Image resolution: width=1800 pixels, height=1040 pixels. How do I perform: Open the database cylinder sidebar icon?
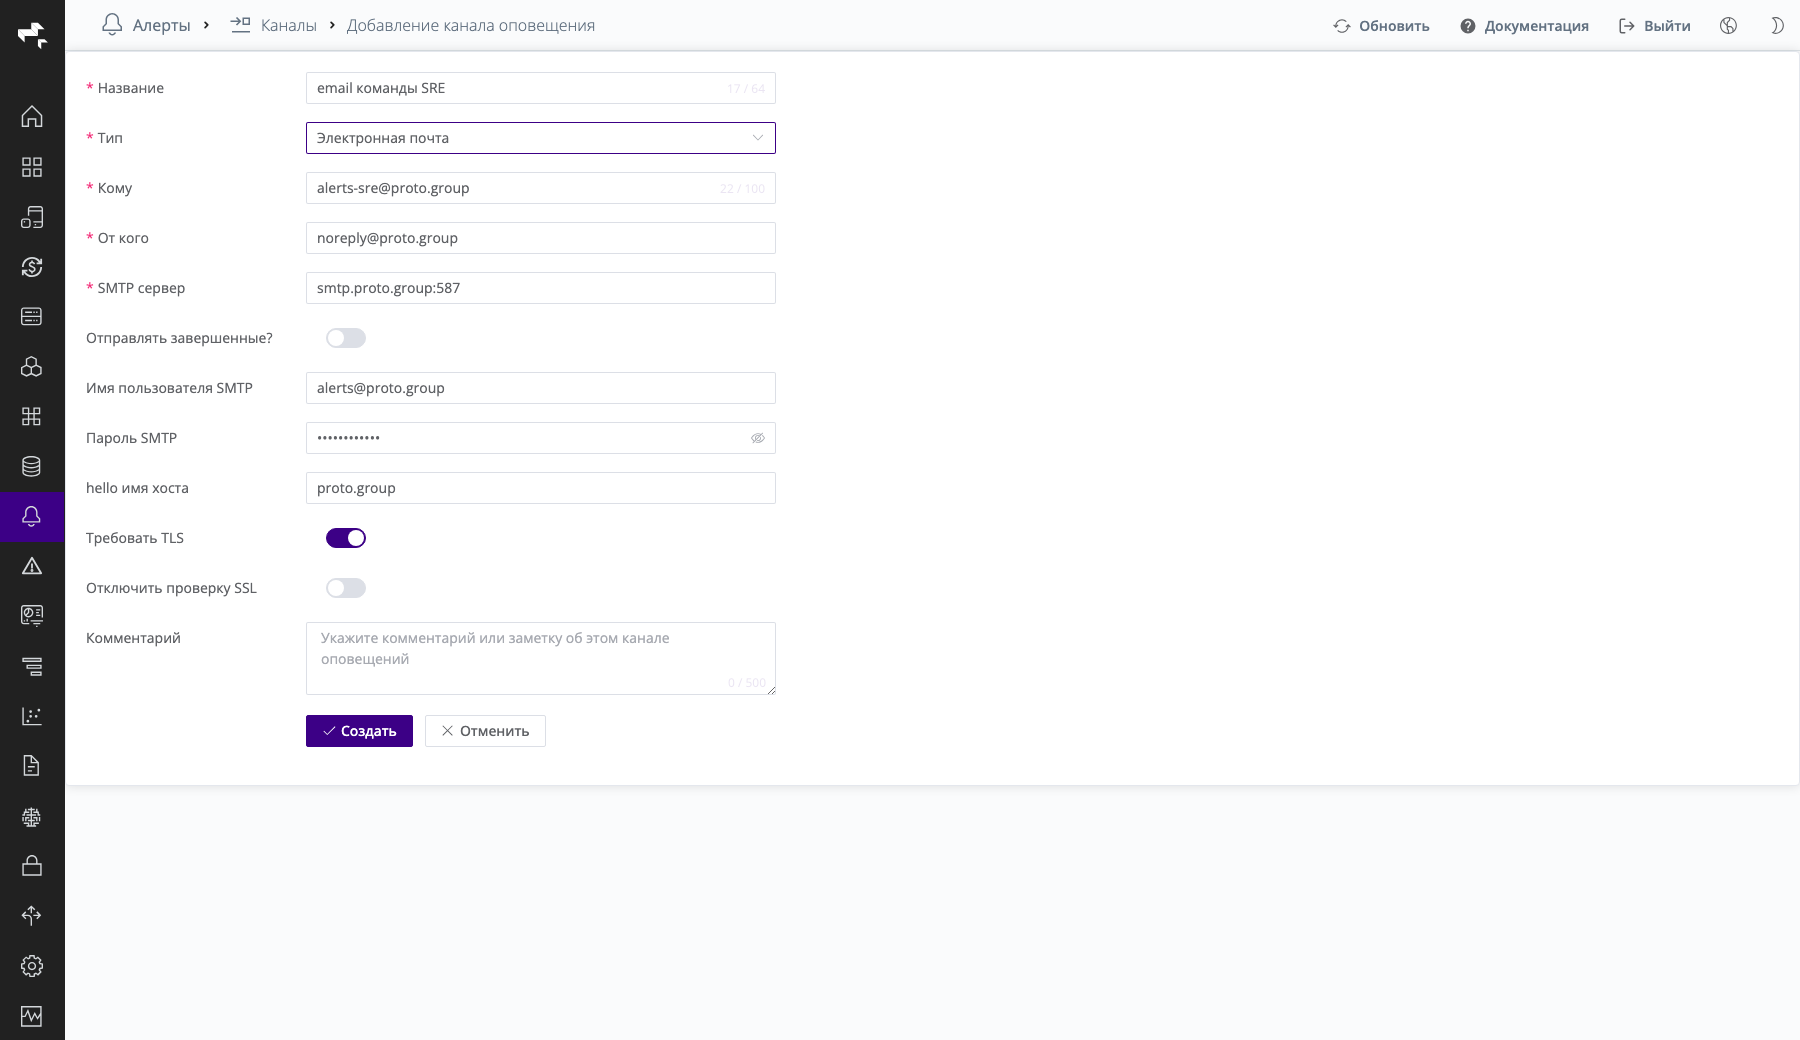click(32, 466)
